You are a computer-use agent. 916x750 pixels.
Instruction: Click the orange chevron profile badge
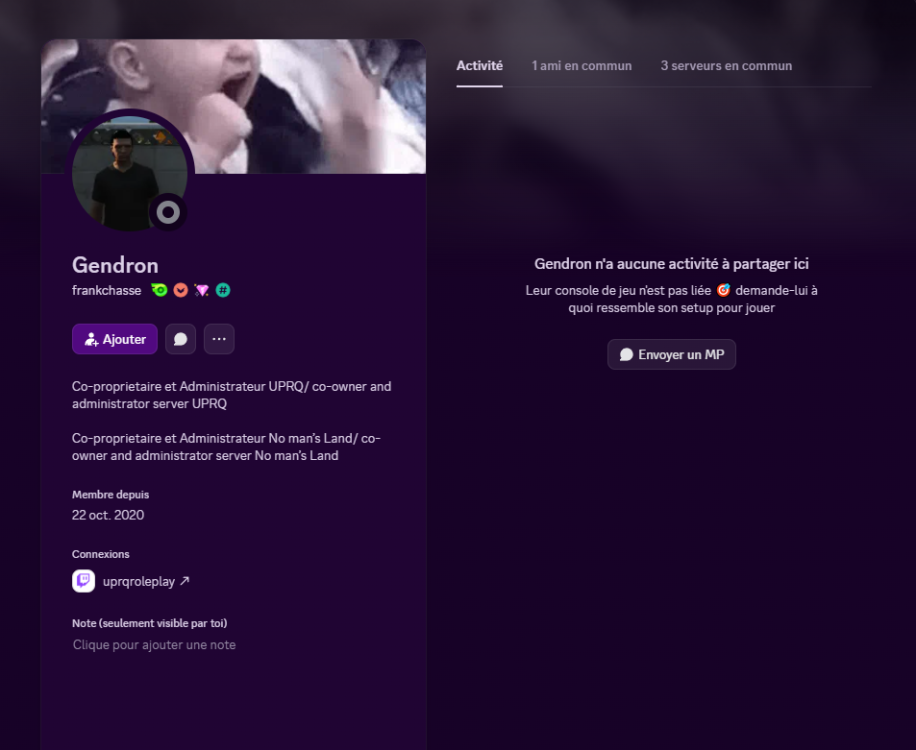point(181,290)
